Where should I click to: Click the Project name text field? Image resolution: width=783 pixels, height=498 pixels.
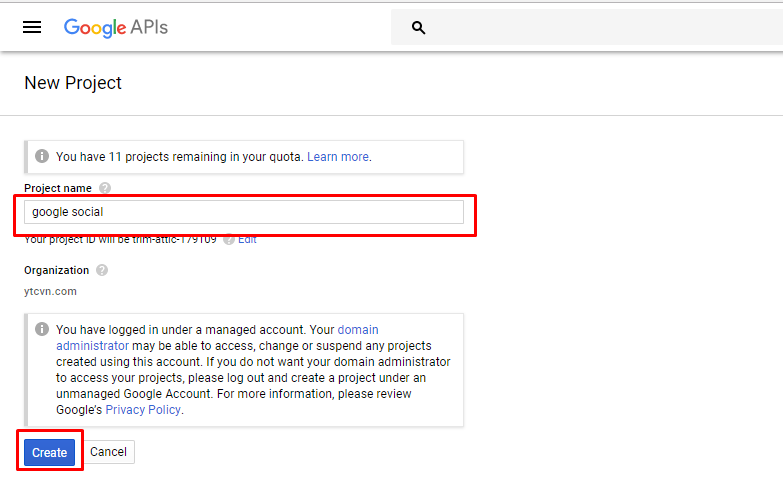coord(244,212)
